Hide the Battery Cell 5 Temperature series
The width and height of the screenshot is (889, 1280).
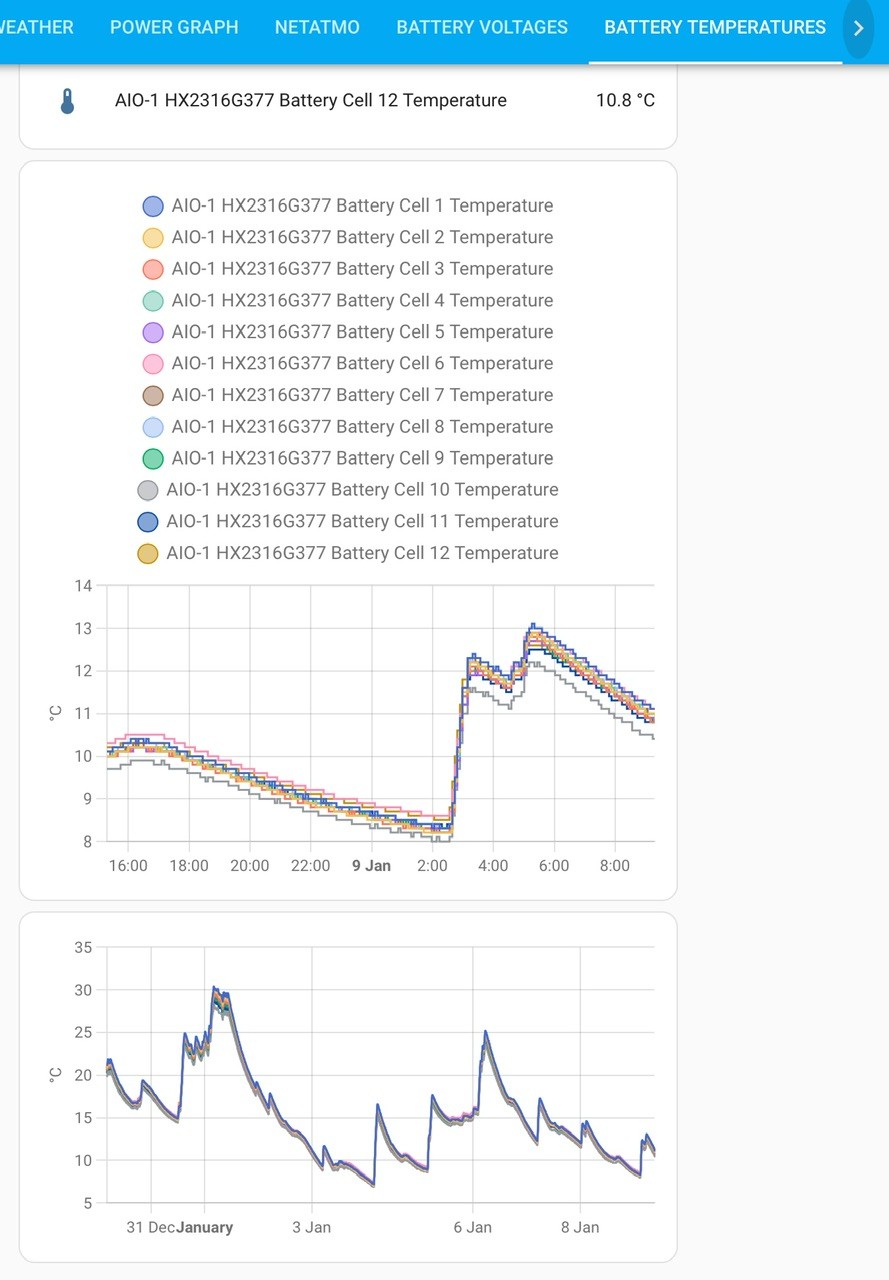(348, 332)
